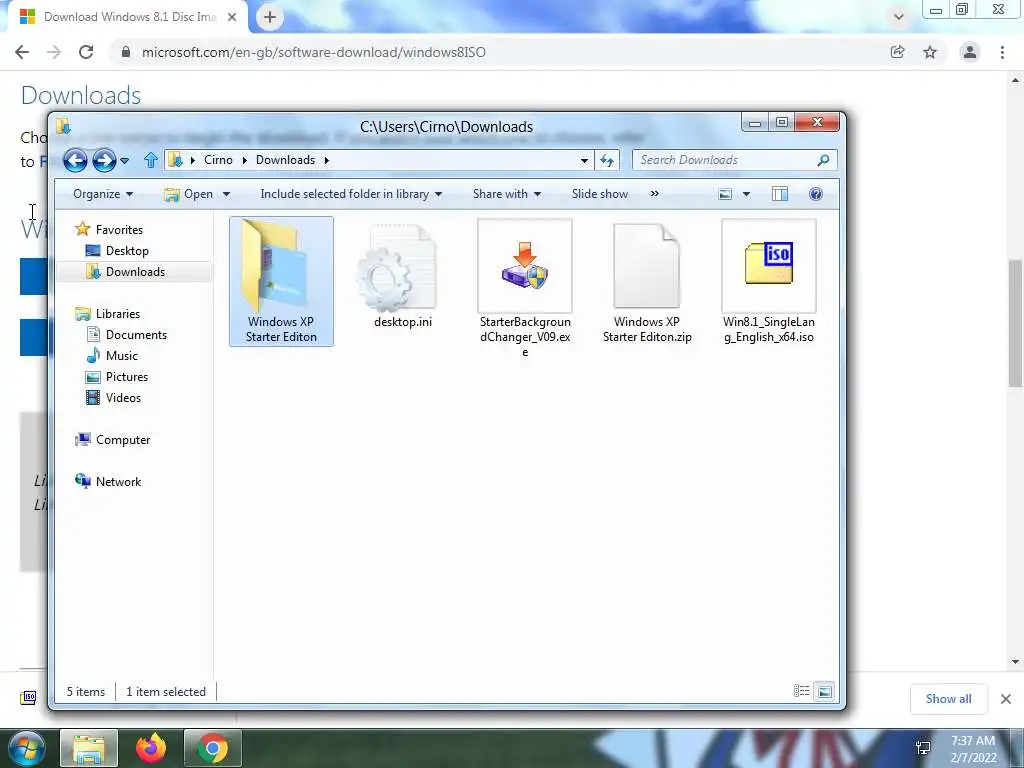
Task: Click Cirno in the address breadcrumb
Action: click(x=218, y=160)
